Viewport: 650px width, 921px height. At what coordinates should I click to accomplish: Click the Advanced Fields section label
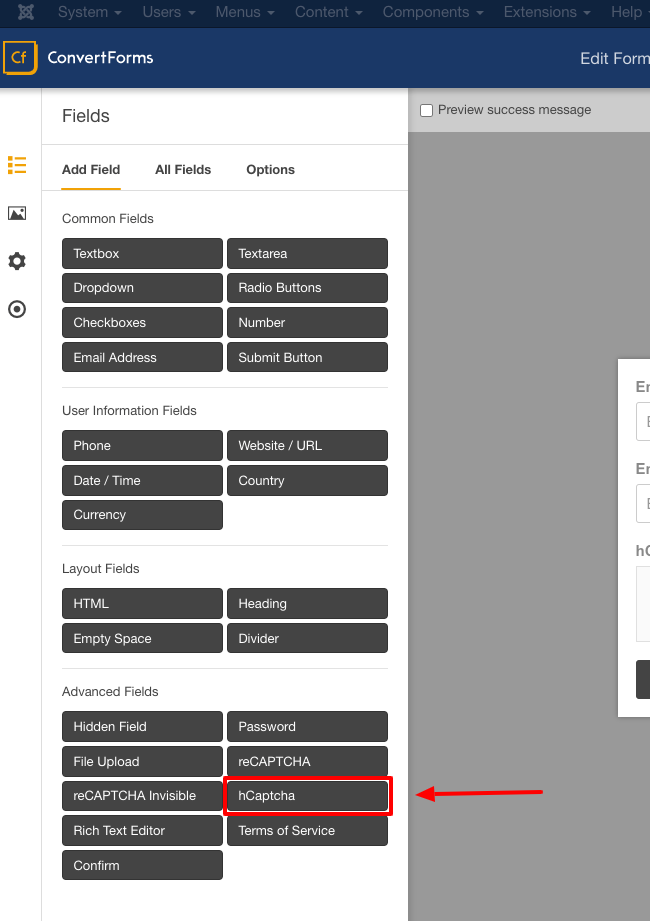[110, 691]
